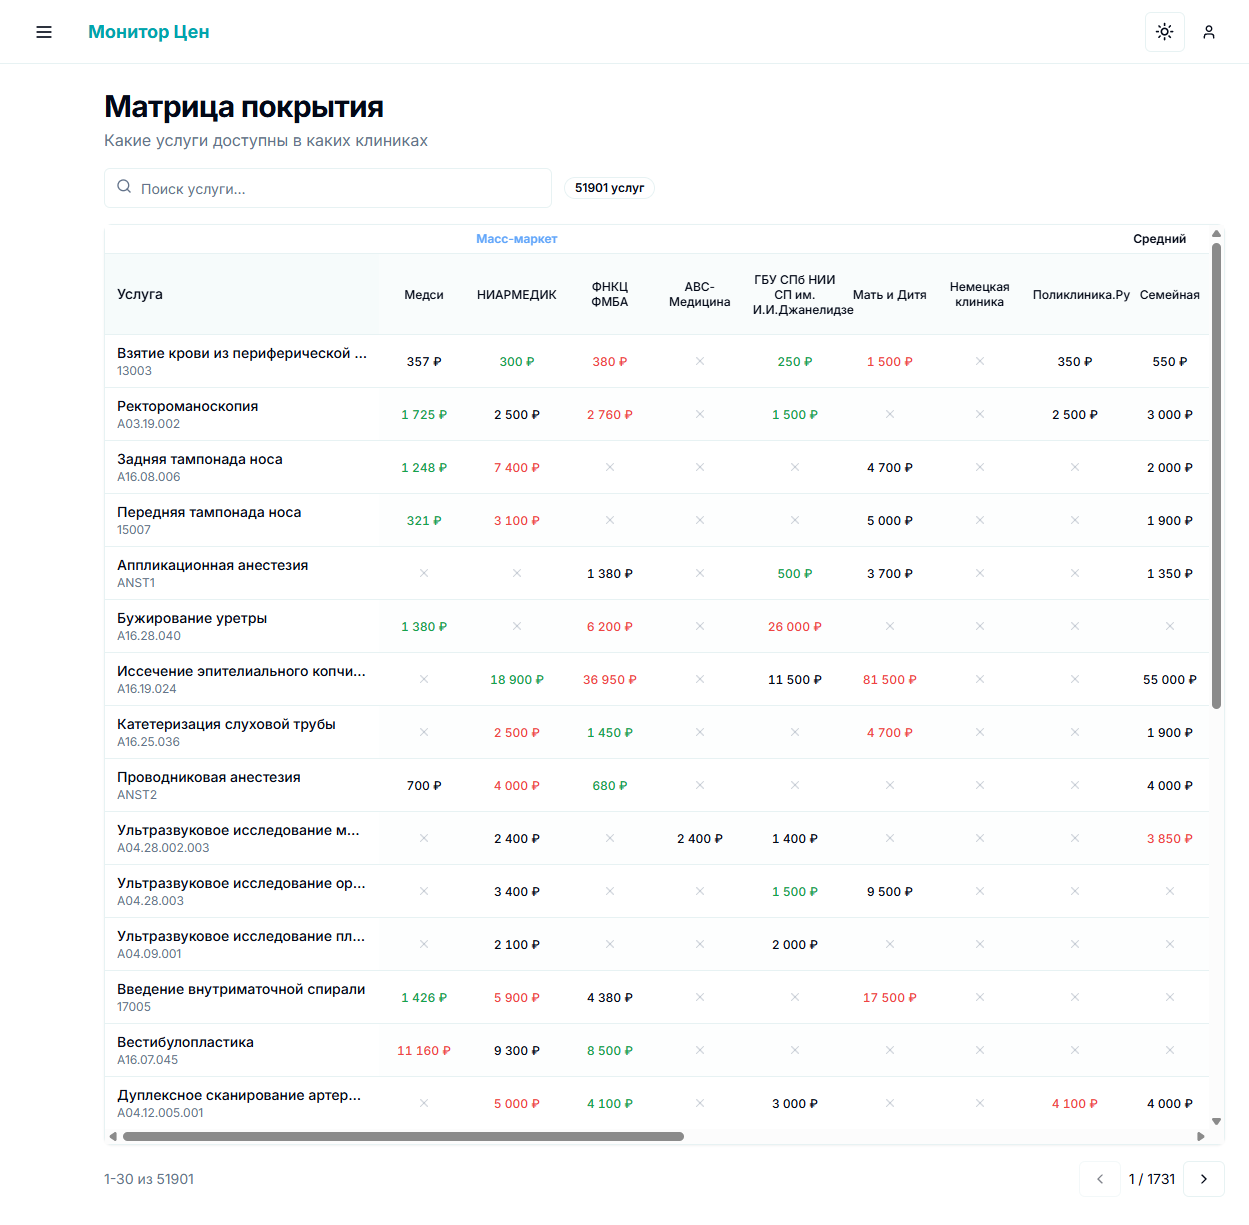Image resolution: width=1249 pixels, height=1225 pixels.
Task: Click the table scroll-up arrow
Action: click(1216, 234)
